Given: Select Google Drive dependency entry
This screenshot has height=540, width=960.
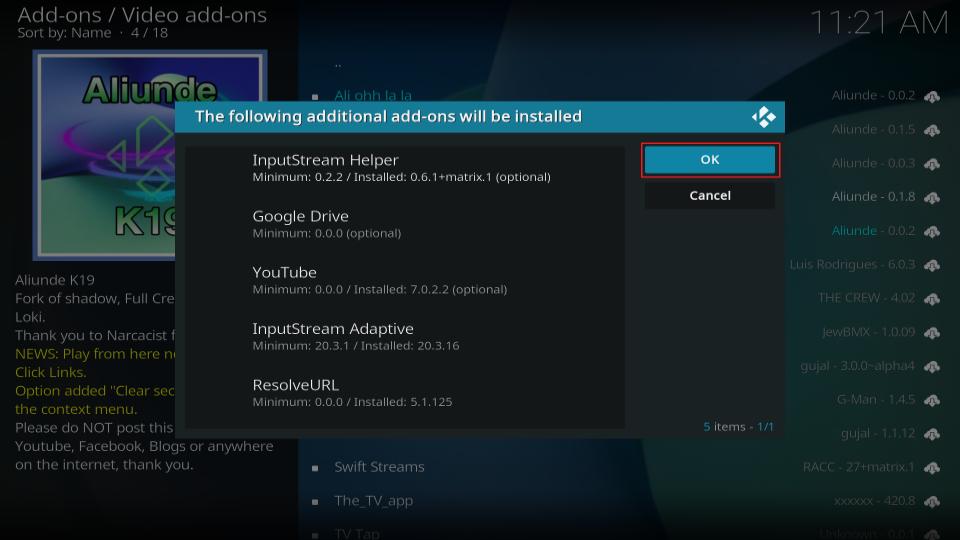Looking at the screenshot, I should [405, 224].
